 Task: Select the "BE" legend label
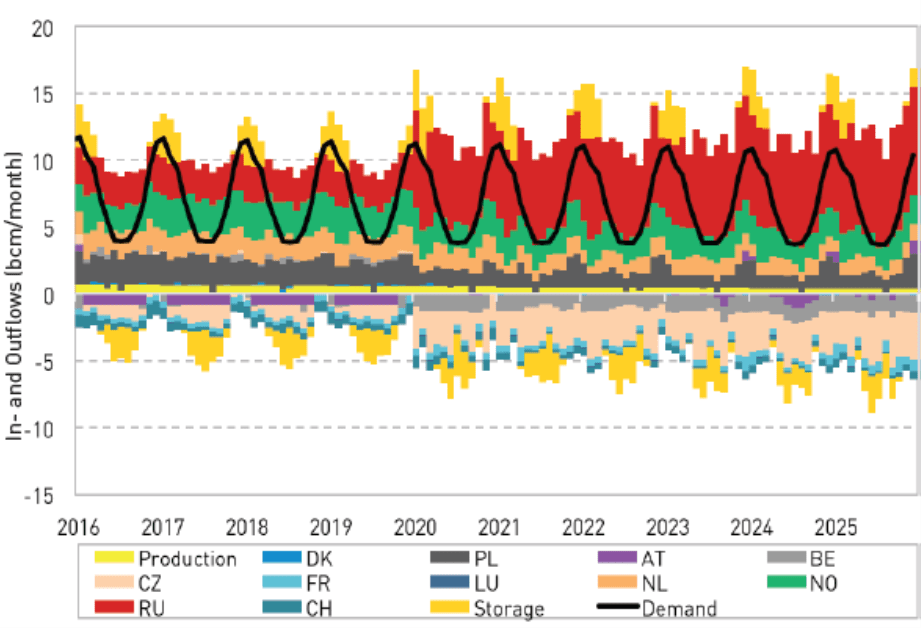click(x=822, y=558)
